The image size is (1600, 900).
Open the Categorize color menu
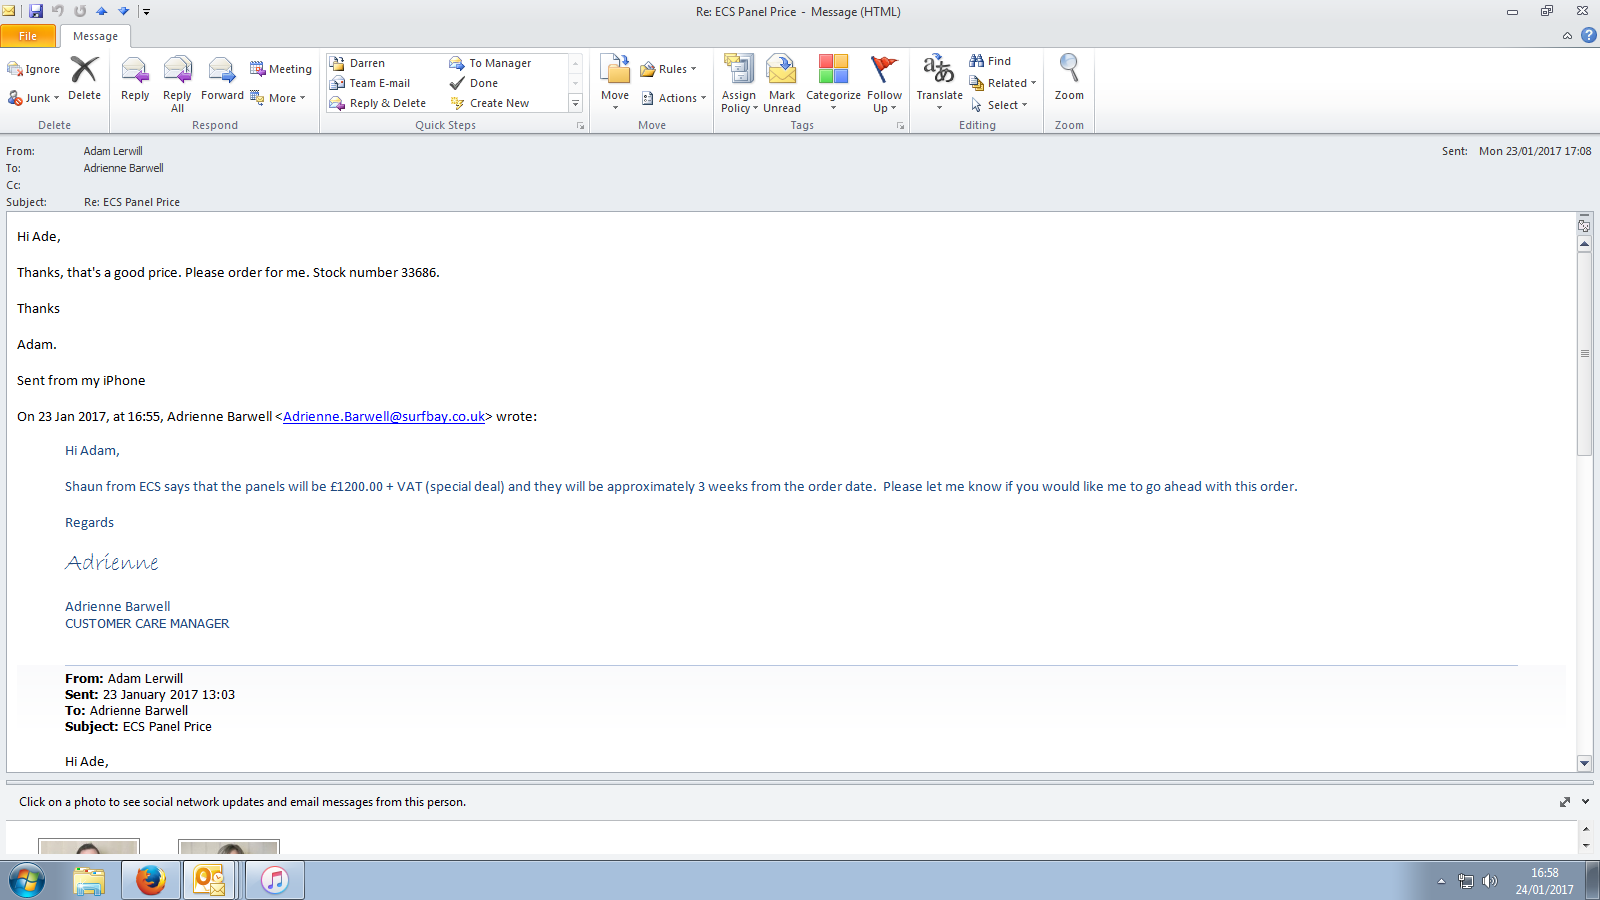click(x=833, y=82)
